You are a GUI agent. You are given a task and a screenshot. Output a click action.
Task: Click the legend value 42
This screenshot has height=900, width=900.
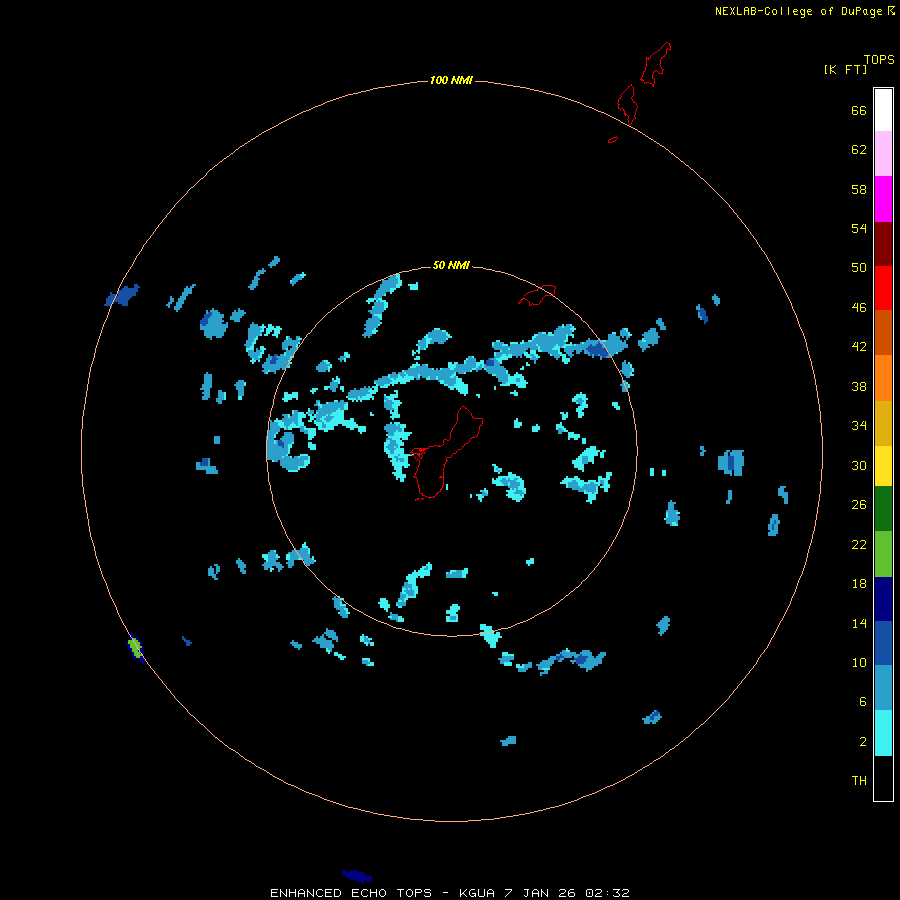coord(859,347)
